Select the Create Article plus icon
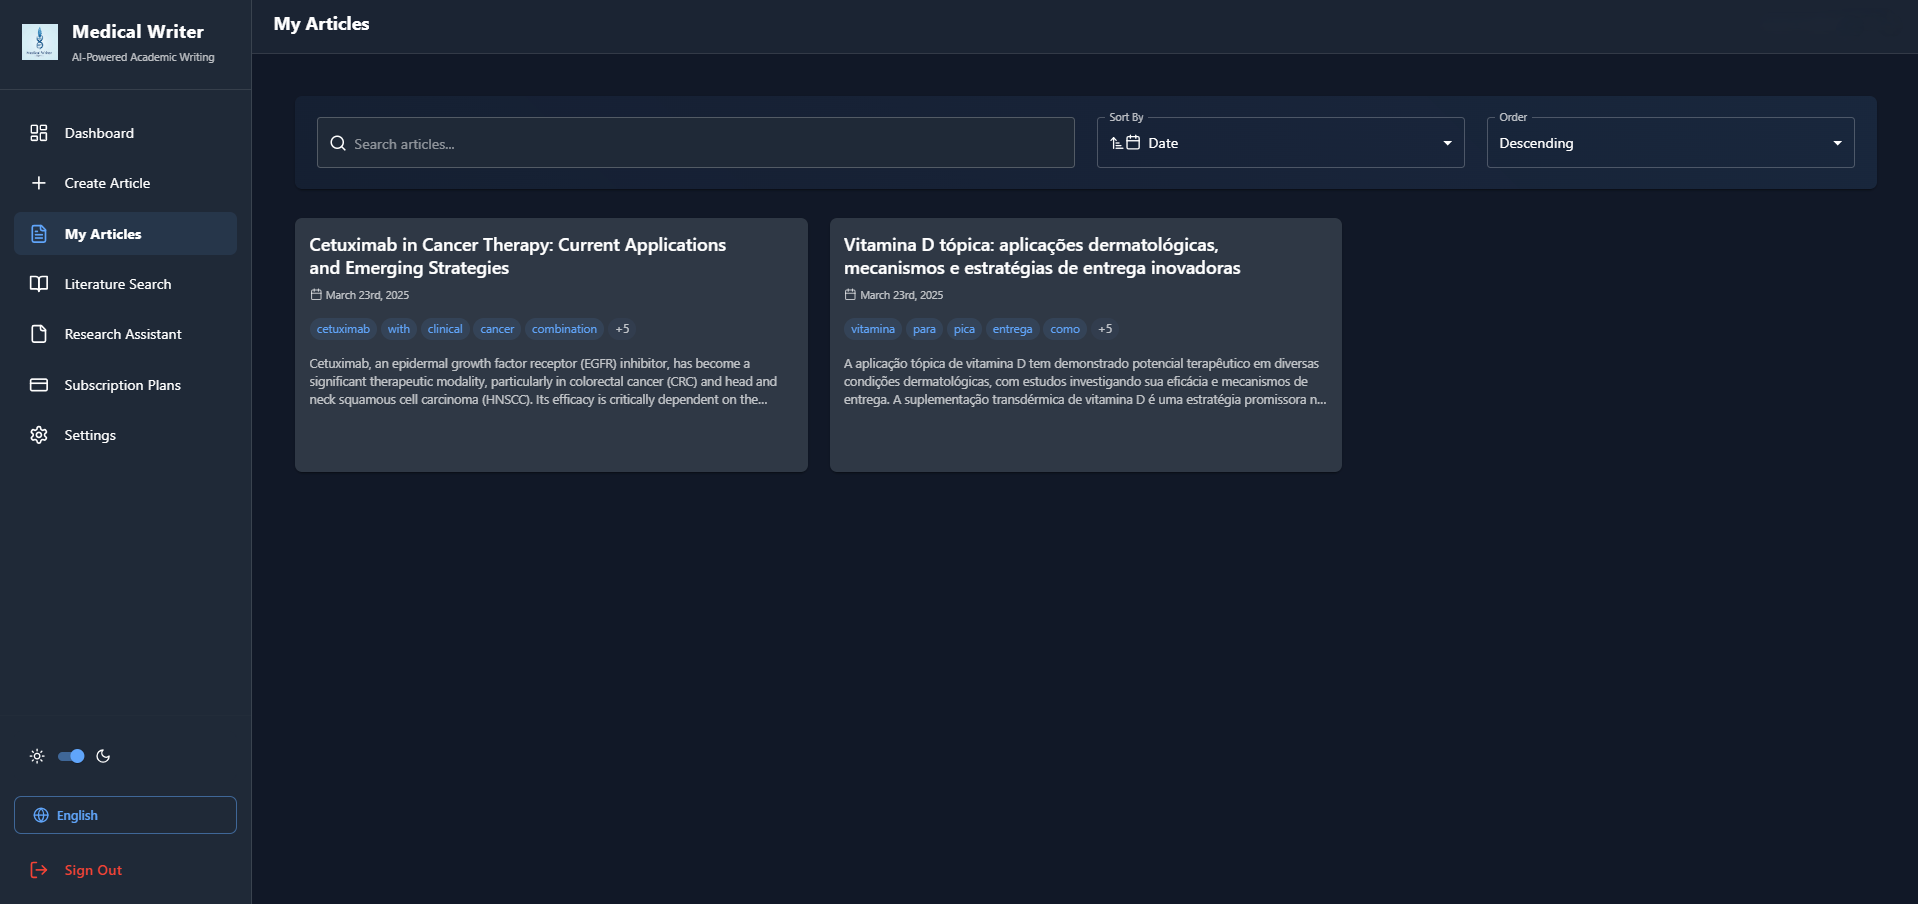The height and width of the screenshot is (904, 1918). point(38,183)
